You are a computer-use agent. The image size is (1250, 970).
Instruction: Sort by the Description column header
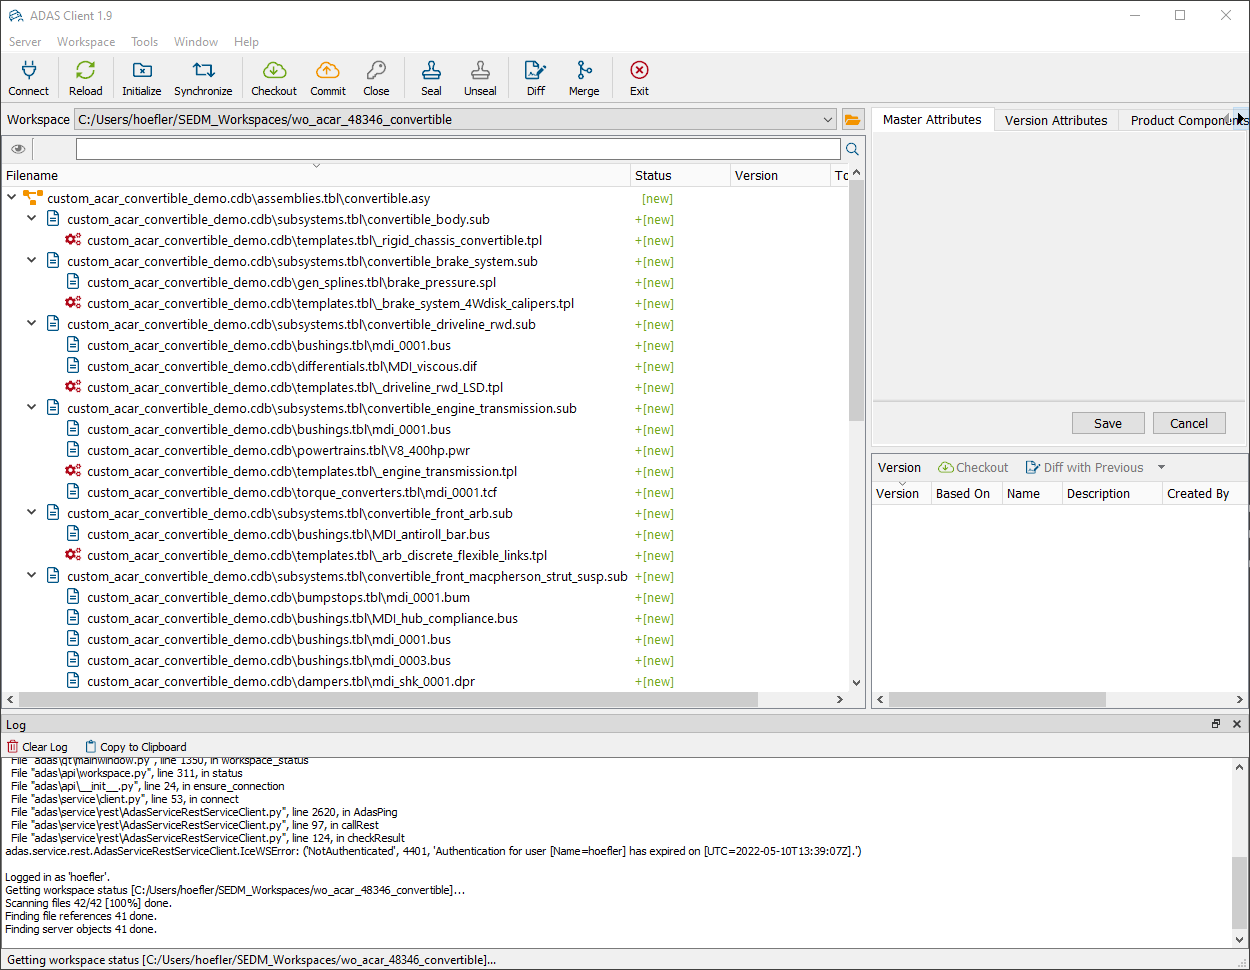tap(1111, 493)
